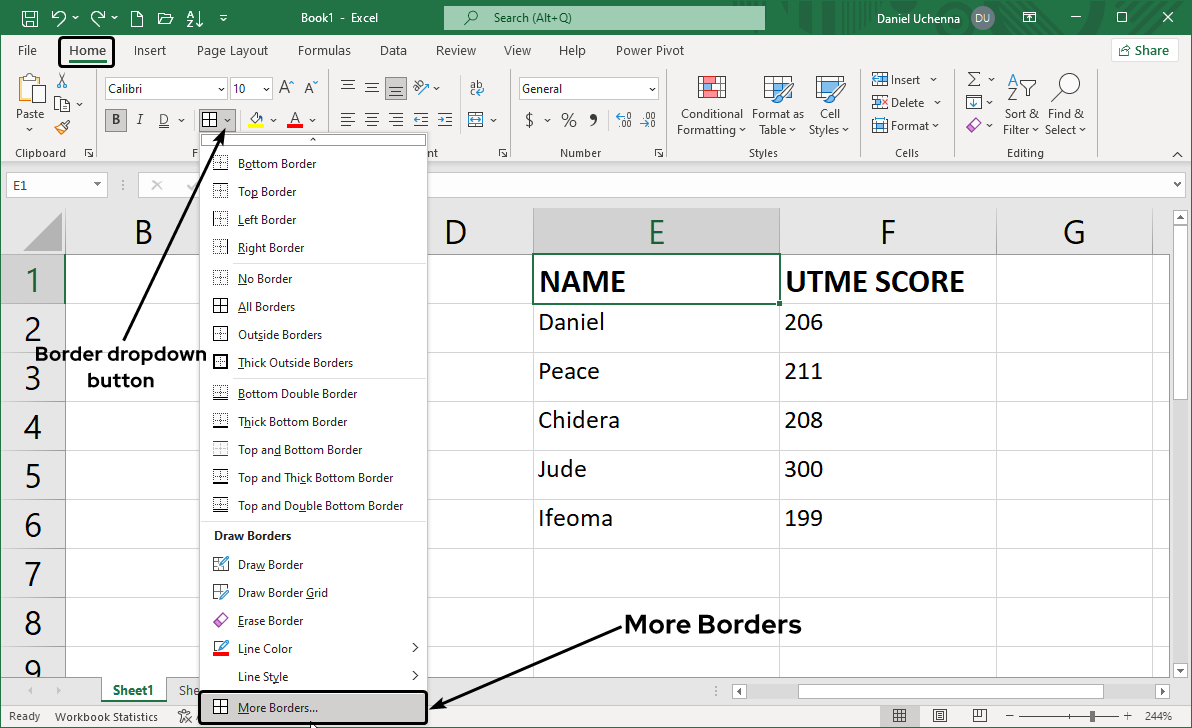Open the font size dropdown

(x=265, y=89)
